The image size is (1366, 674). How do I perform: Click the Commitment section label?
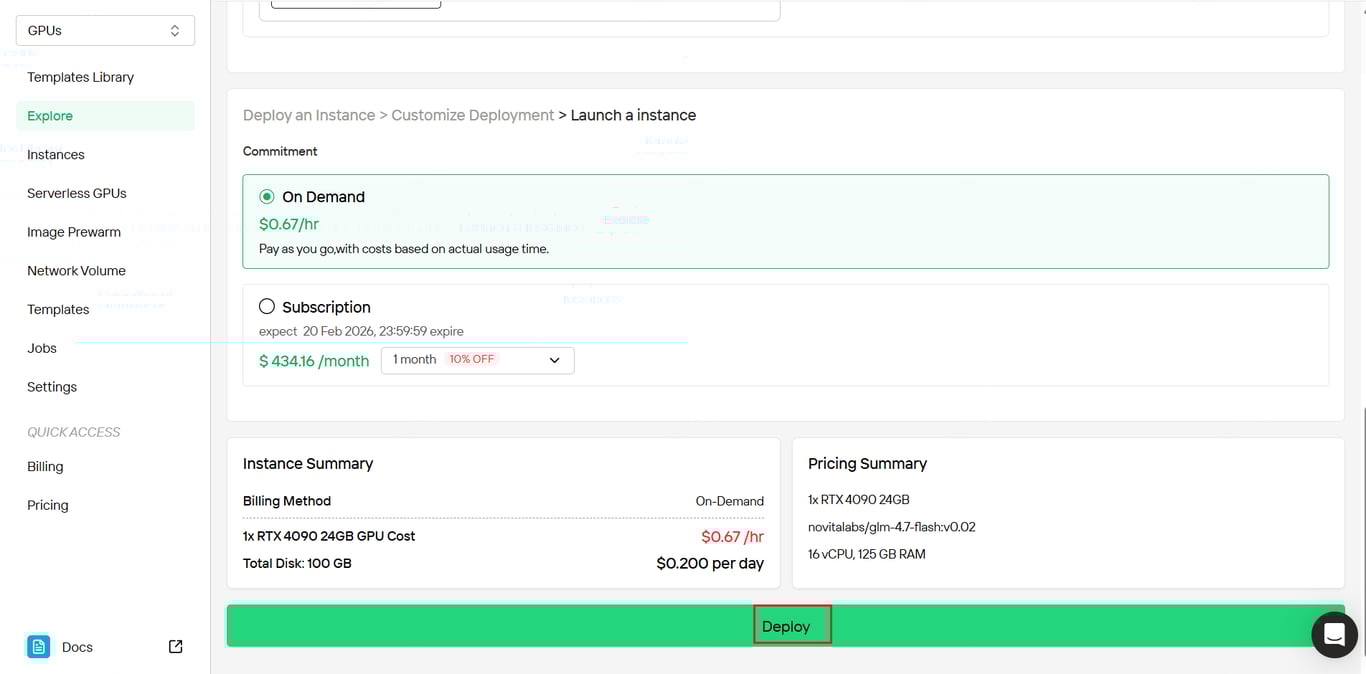pos(280,151)
